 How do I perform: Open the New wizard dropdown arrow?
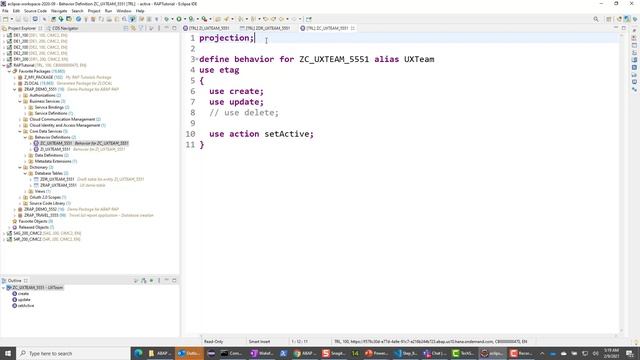[11, 19]
